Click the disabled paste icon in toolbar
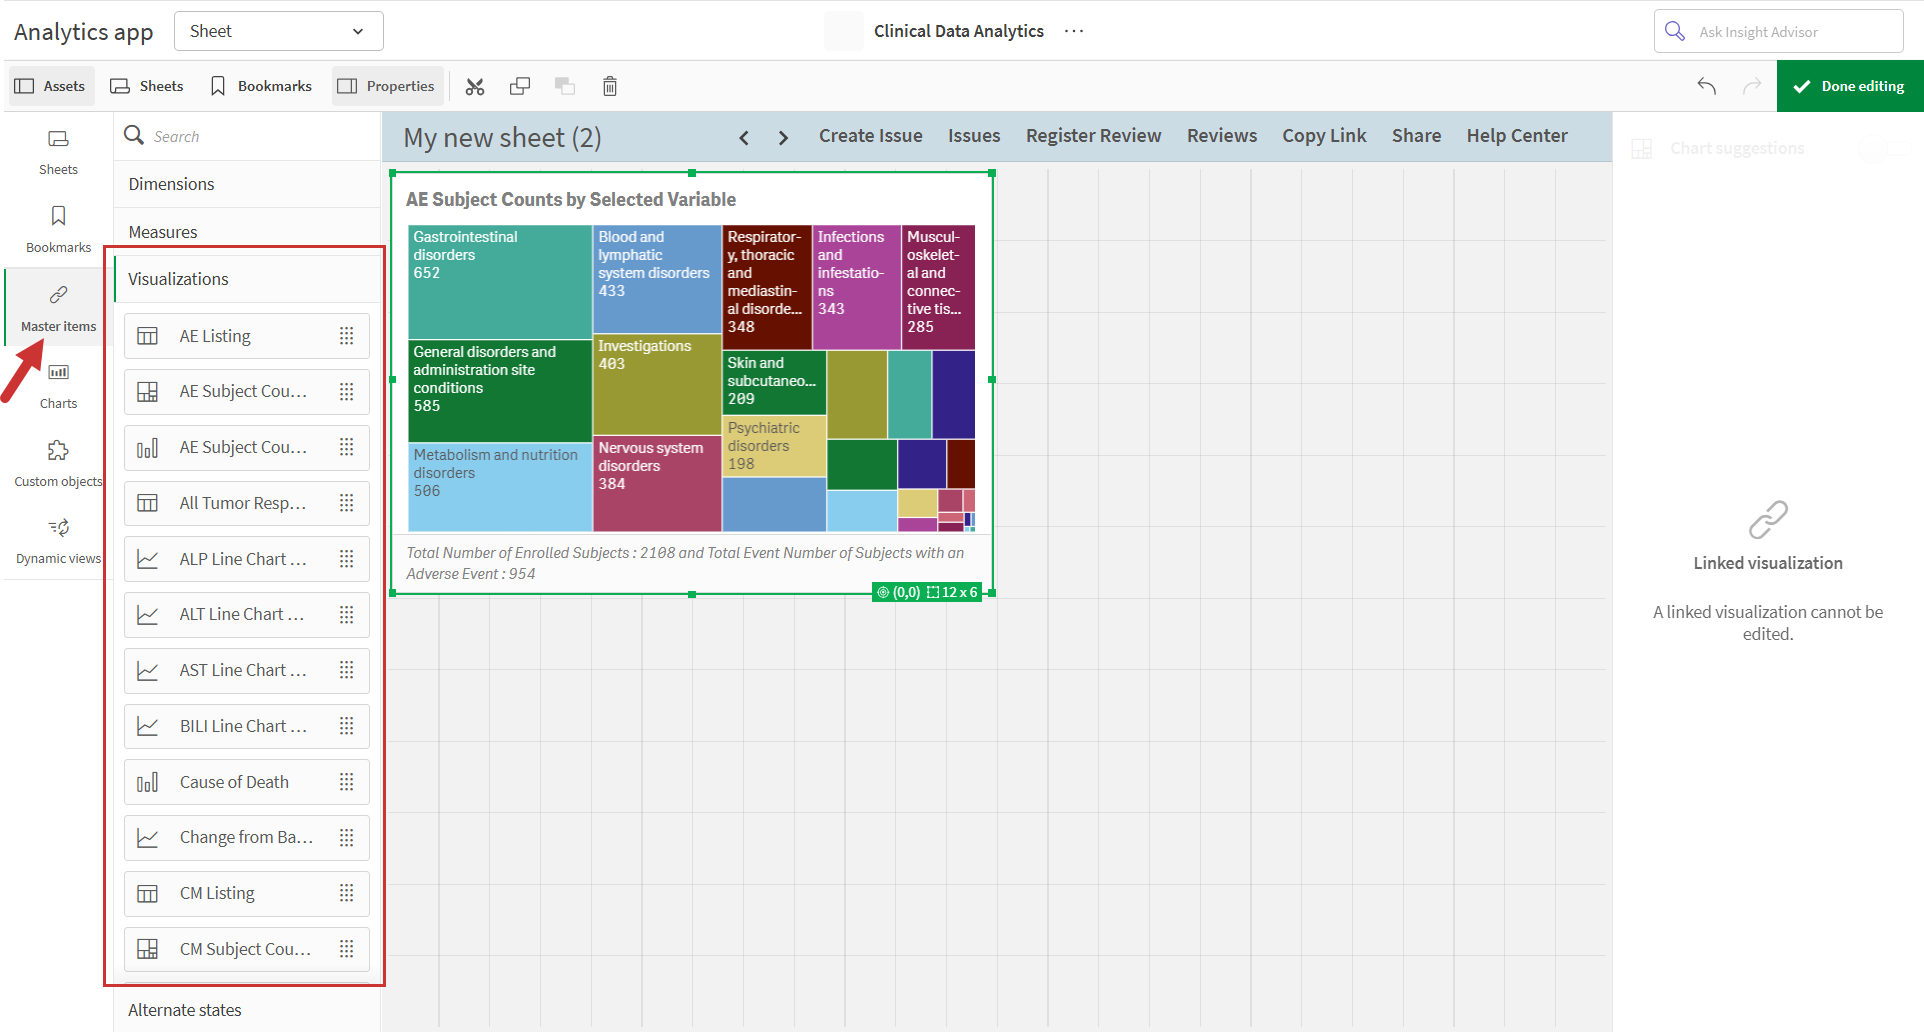1924x1032 pixels. coord(565,86)
